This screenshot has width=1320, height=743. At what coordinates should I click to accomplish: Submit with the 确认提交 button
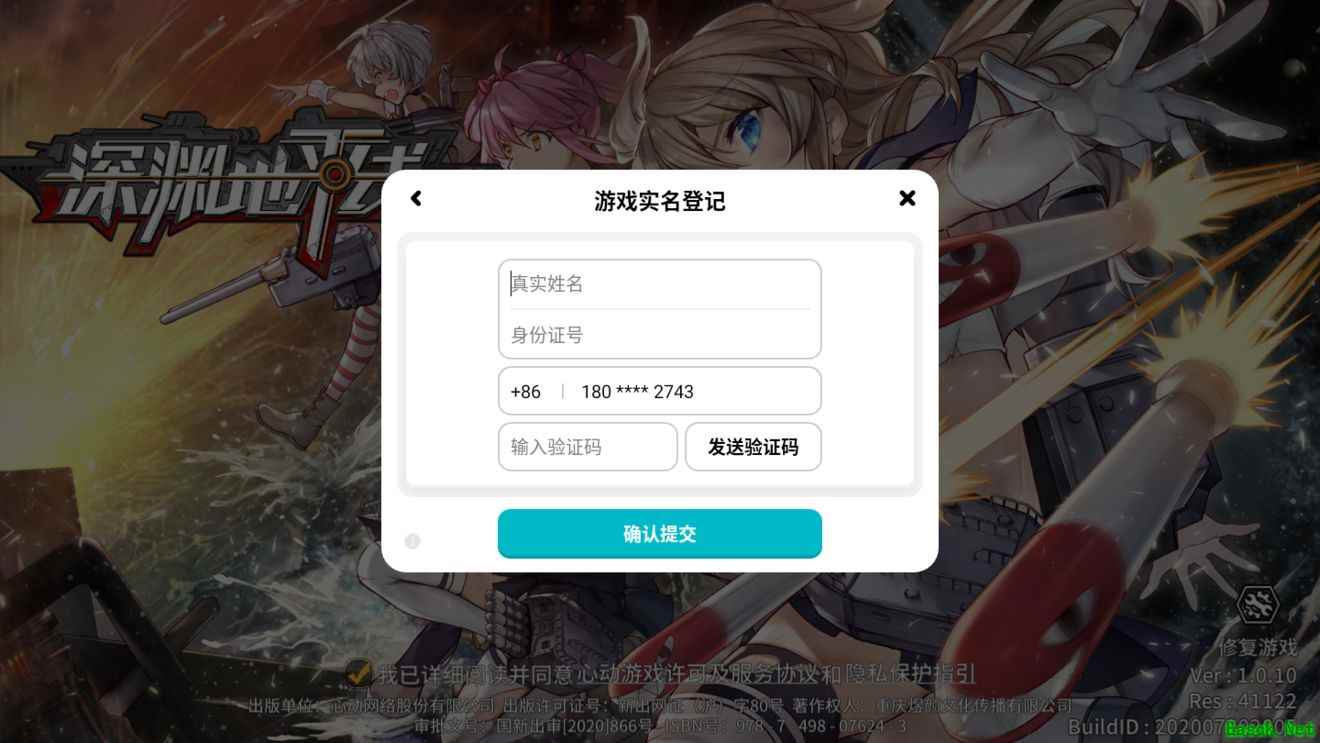tap(660, 534)
